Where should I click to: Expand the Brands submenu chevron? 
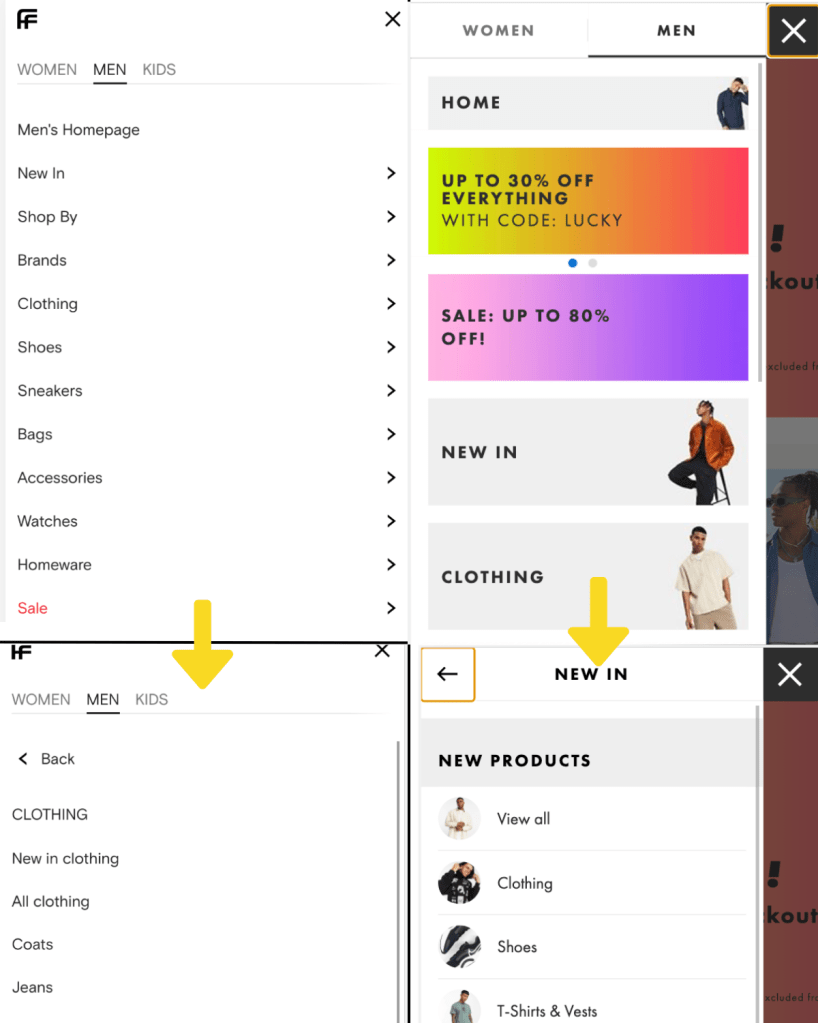click(391, 260)
